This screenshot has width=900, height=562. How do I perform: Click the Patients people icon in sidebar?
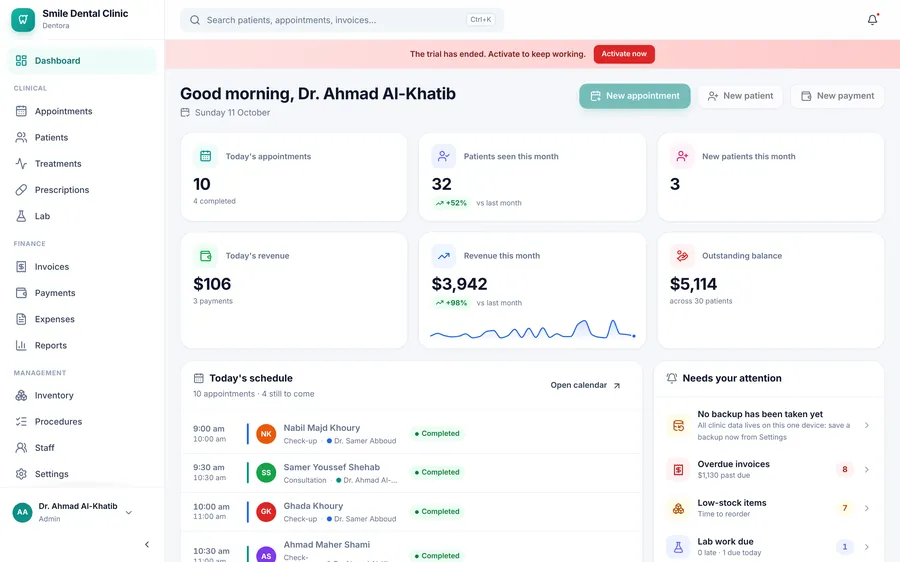coord(21,138)
